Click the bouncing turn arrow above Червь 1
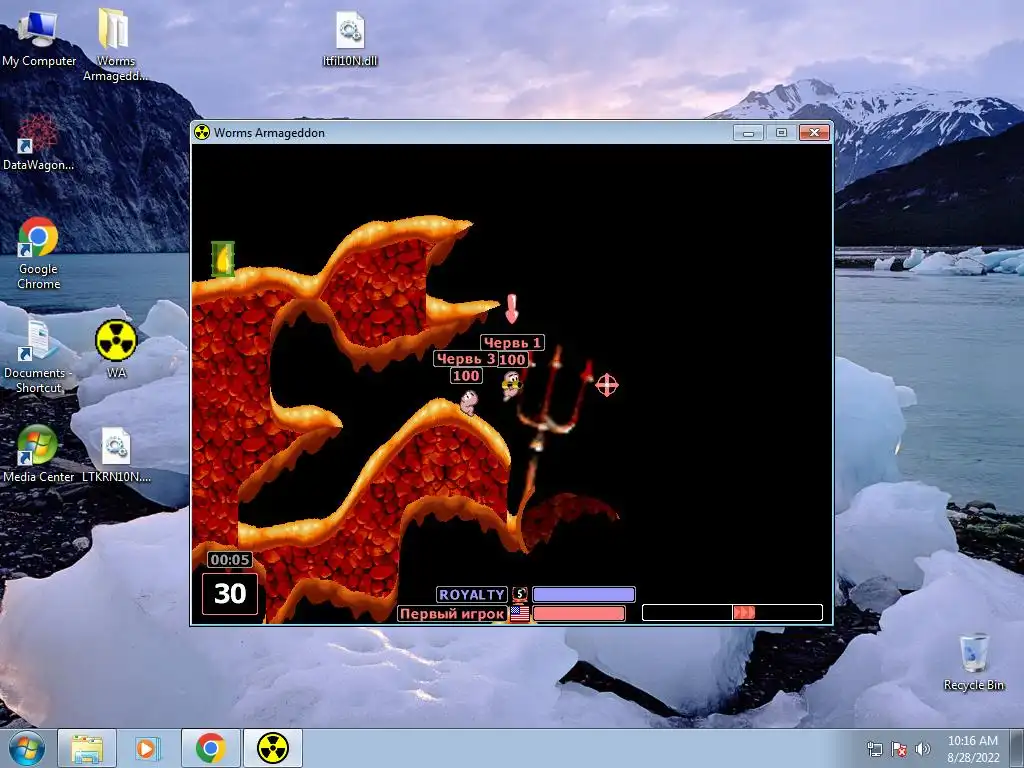This screenshot has width=1024, height=768. 512,309
